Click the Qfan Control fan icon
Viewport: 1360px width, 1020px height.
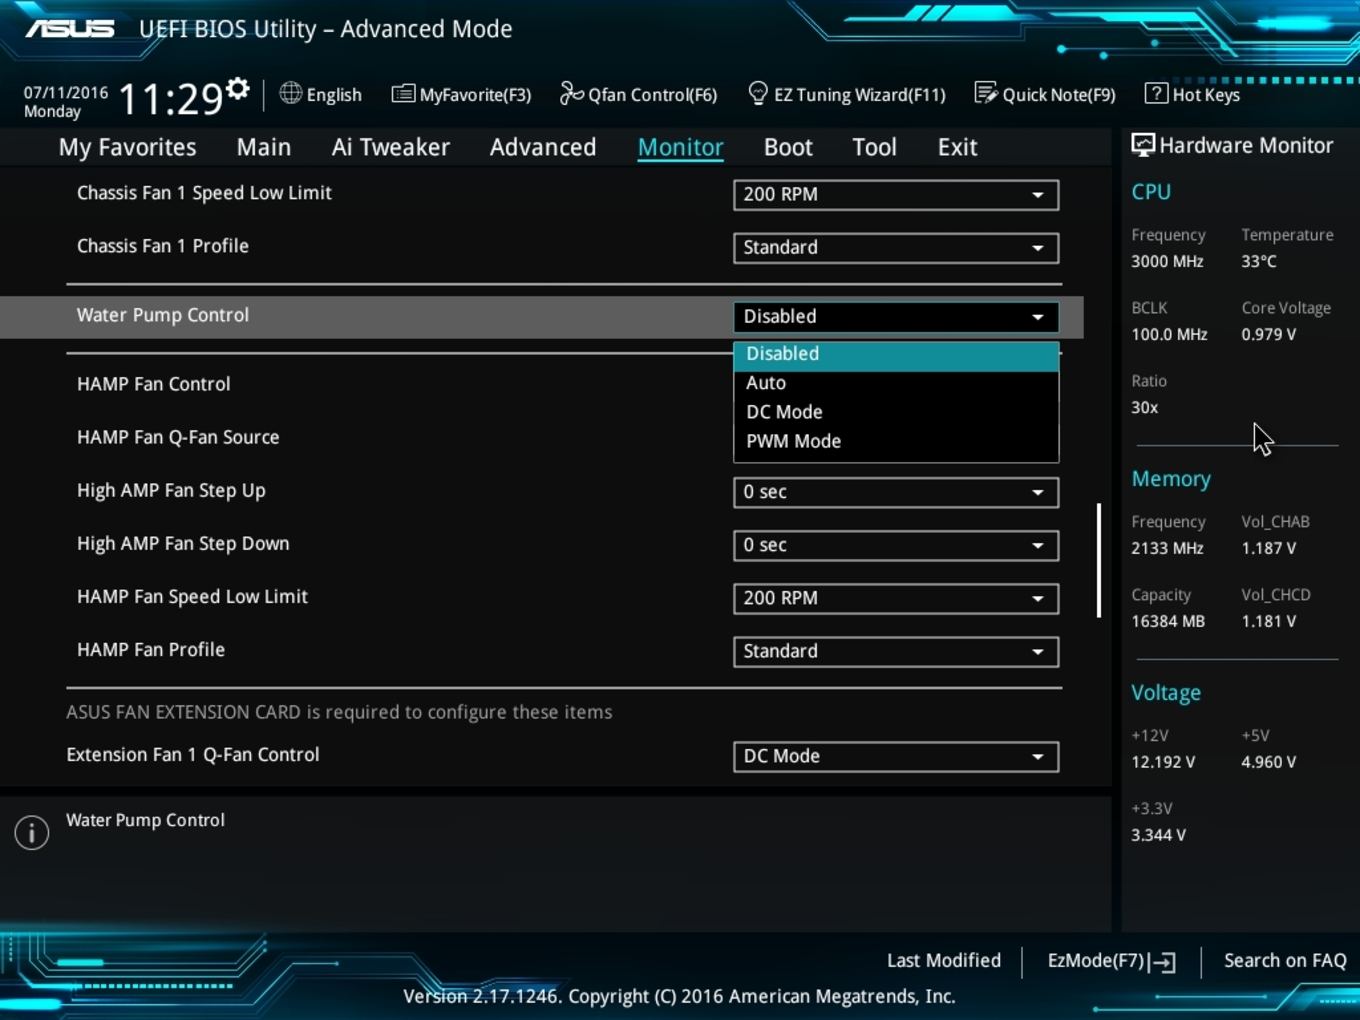pos(571,94)
